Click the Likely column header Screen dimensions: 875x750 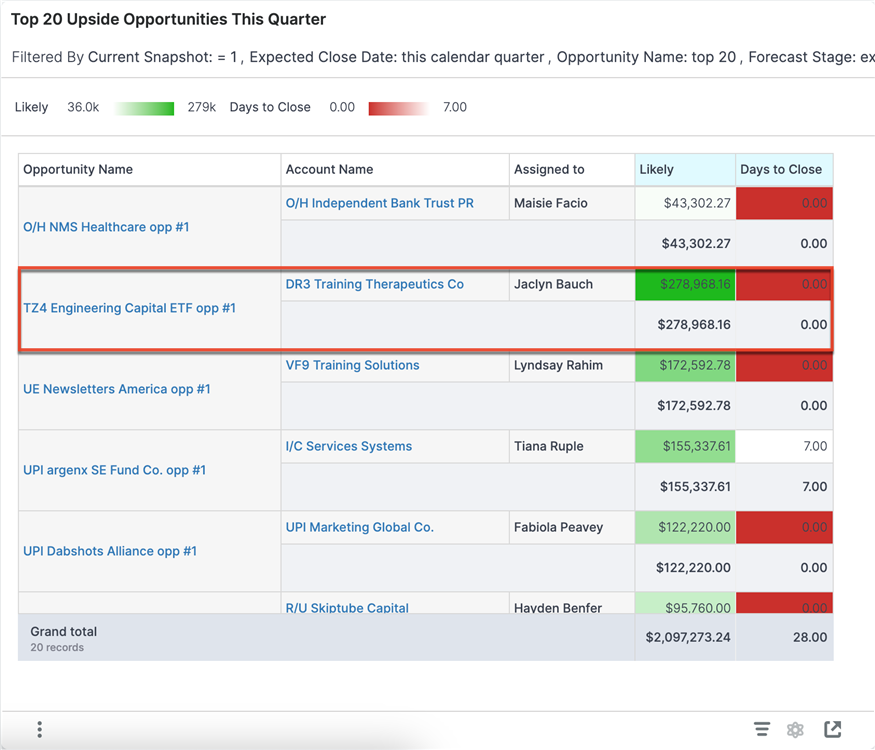coord(656,170)
